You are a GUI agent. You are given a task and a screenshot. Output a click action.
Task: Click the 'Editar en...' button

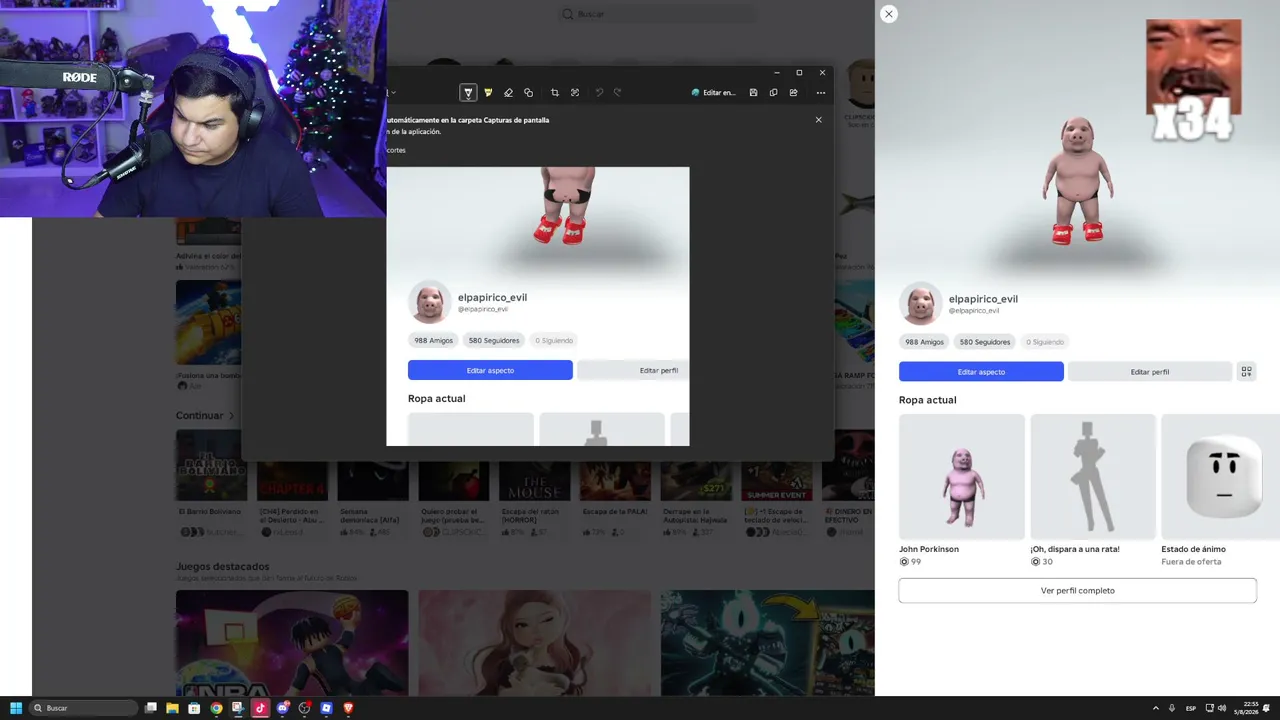point(713,93)
